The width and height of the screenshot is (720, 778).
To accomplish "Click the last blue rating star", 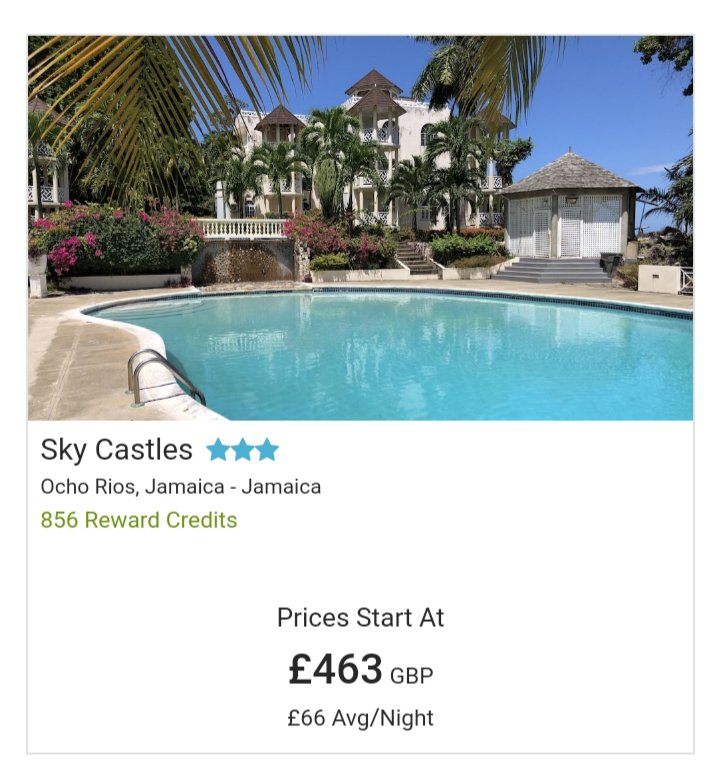I will 267,450.
